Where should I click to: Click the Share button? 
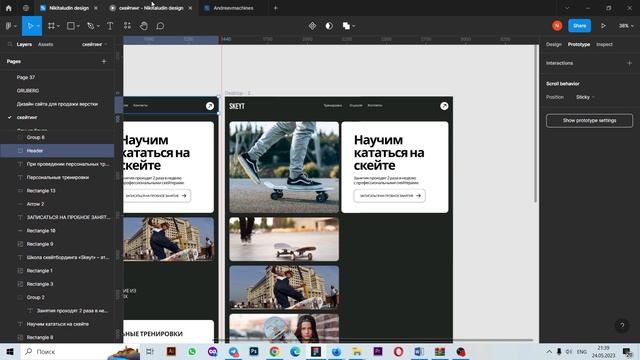(580, 26)
